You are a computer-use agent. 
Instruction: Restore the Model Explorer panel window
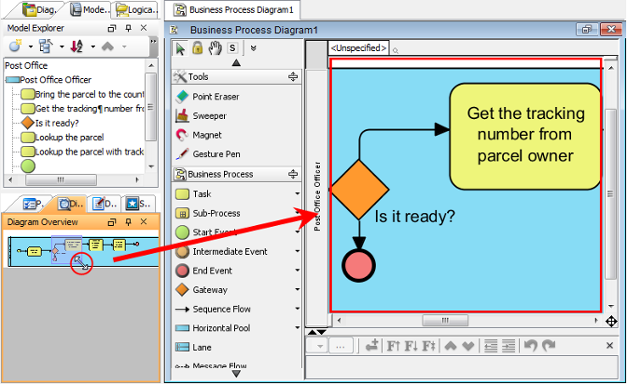click(x=112, y=28)
